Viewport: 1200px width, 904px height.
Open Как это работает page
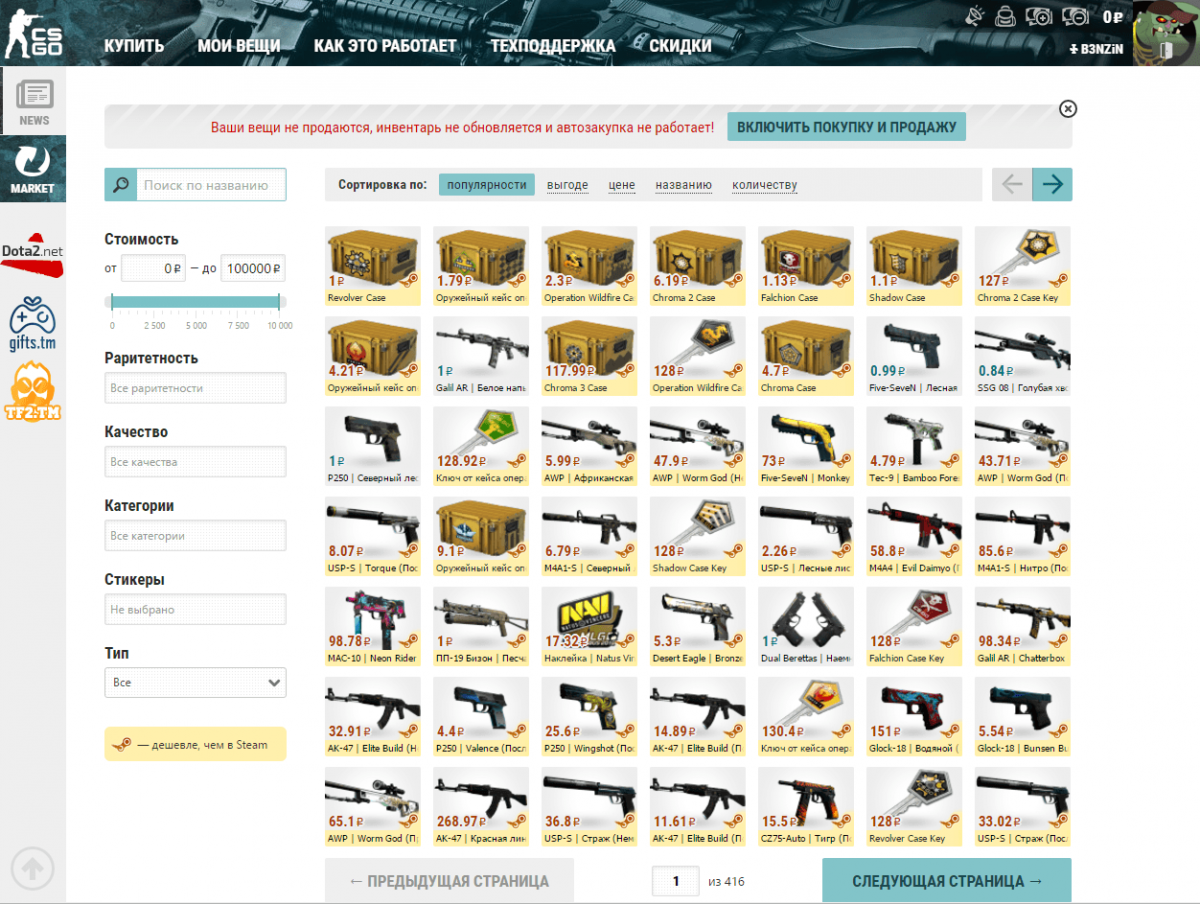click(x=385, y=46)
